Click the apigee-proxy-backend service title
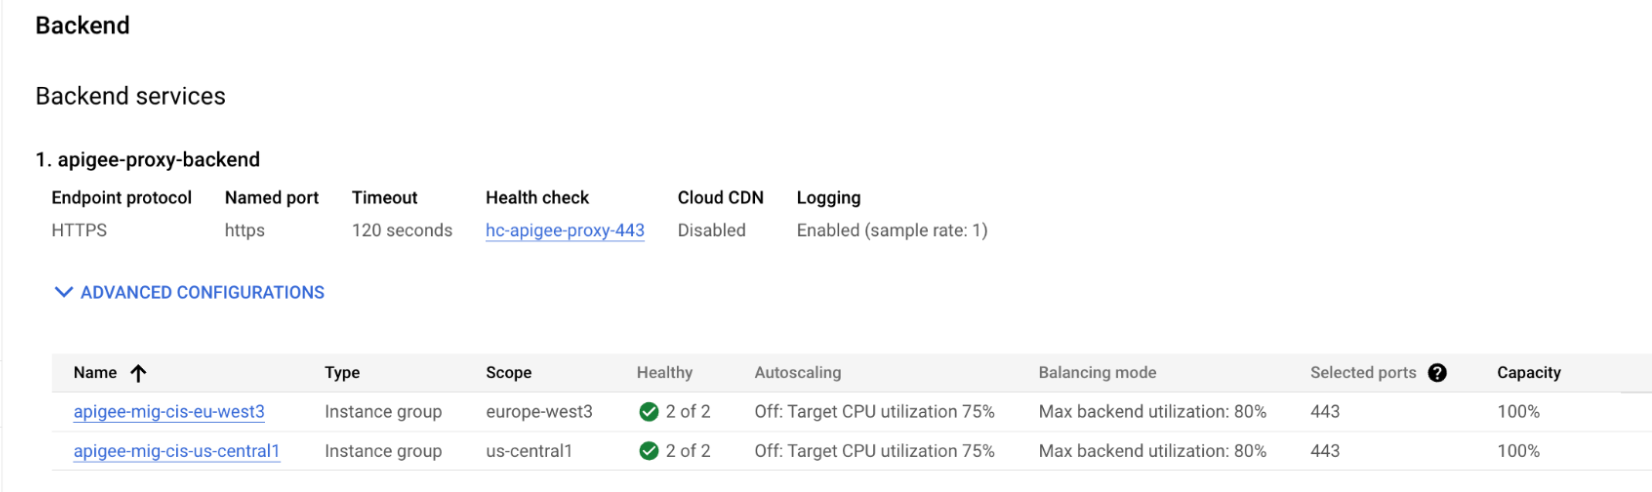Screen dimensions: 1652x492 pyautogui.click(x=158, y=160)
